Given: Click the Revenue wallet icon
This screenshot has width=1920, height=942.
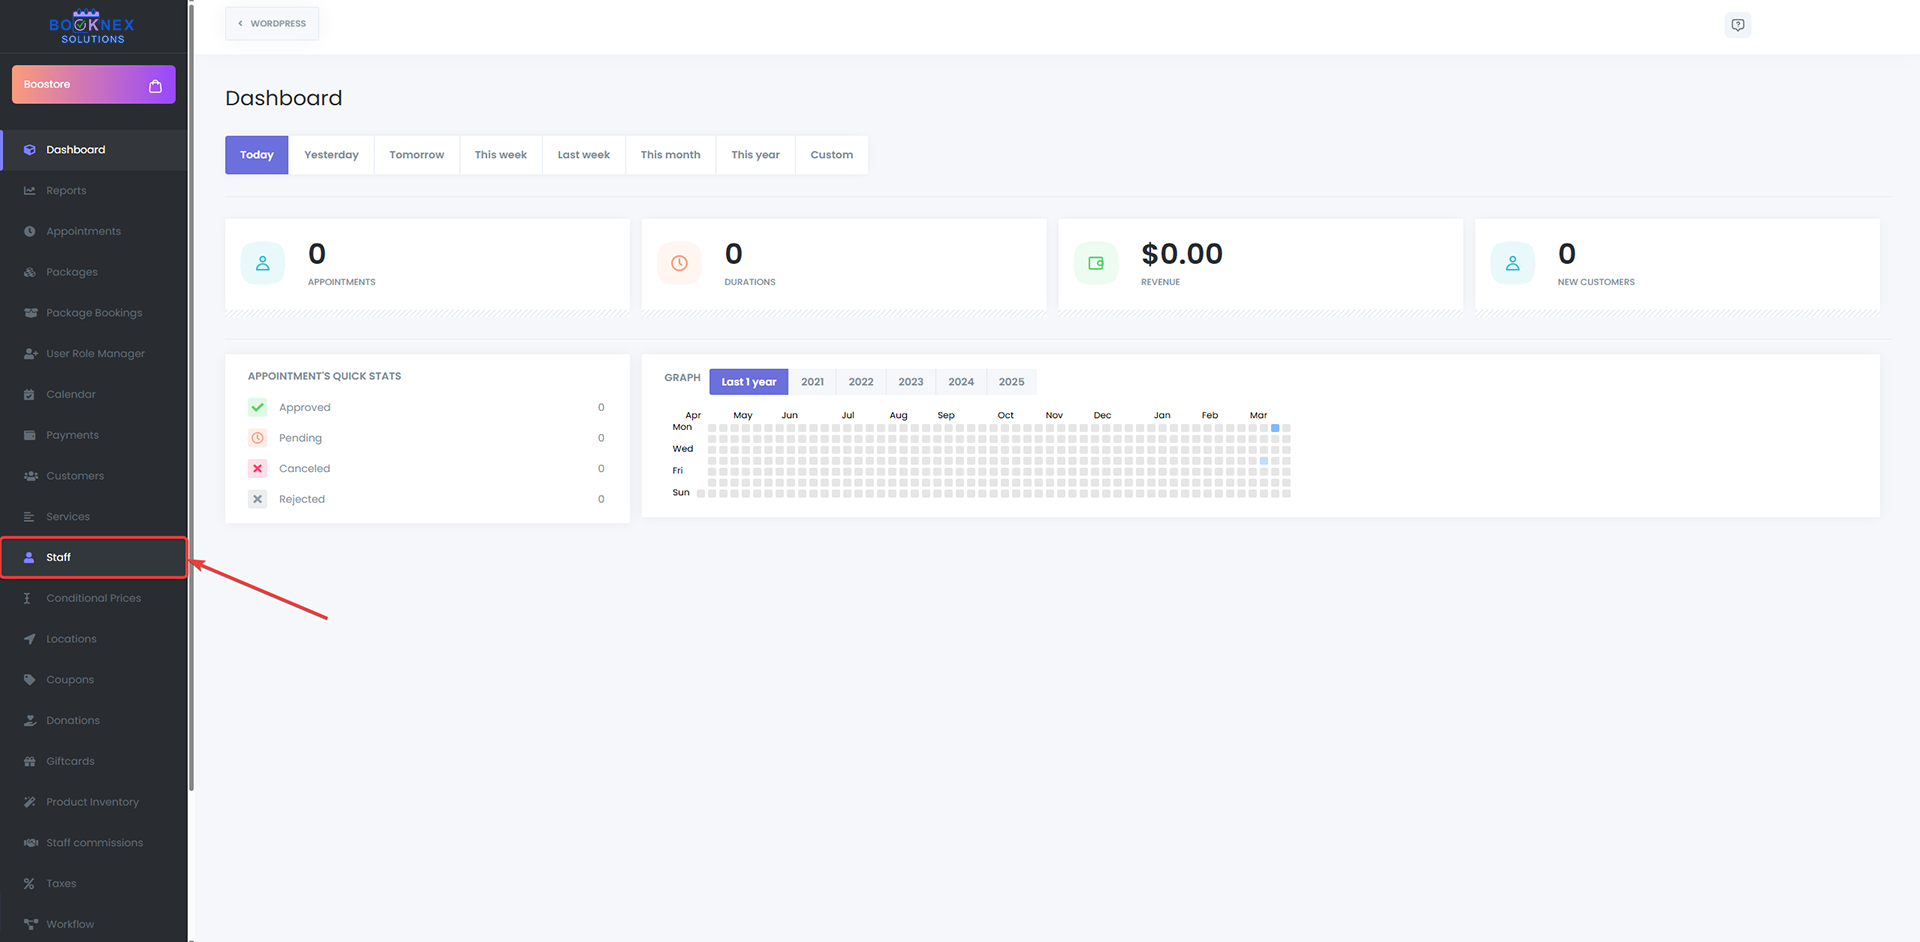Looking at the screenshot, I should click(1095, 264).
